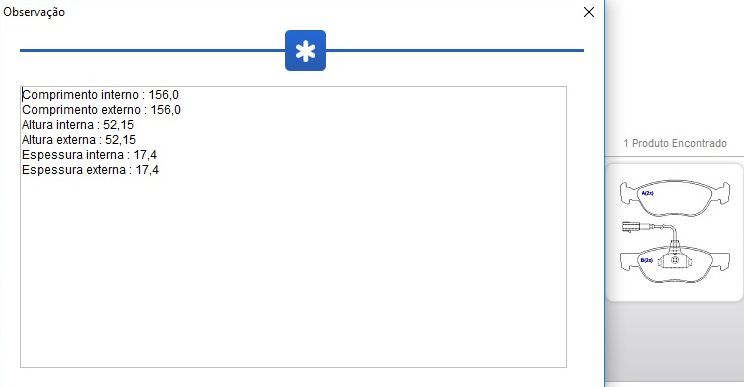Open the brake pad product thumbnail card
Screen dimensions: 744x387
coord(675,232)
